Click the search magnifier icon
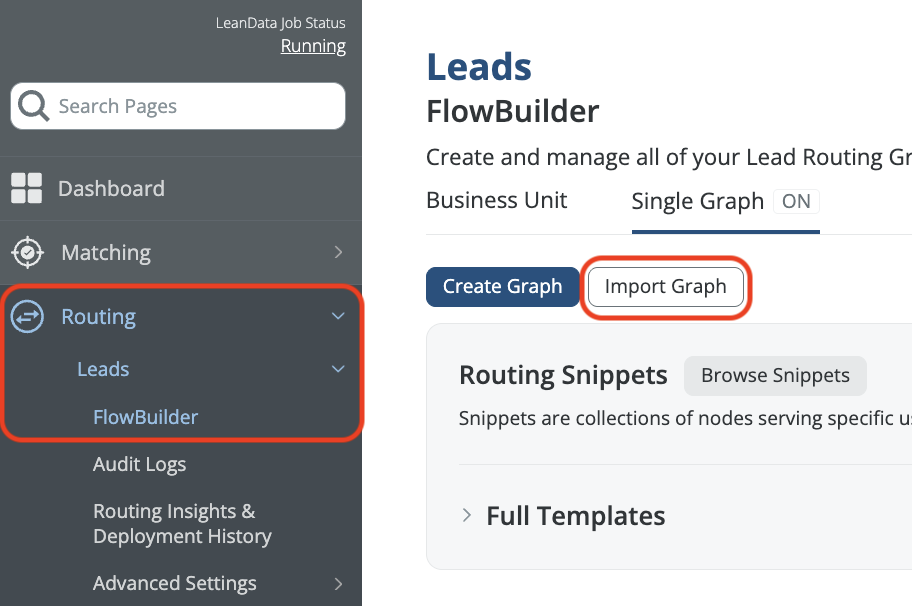The image size is (912, 606). click(x=33, y=106)
